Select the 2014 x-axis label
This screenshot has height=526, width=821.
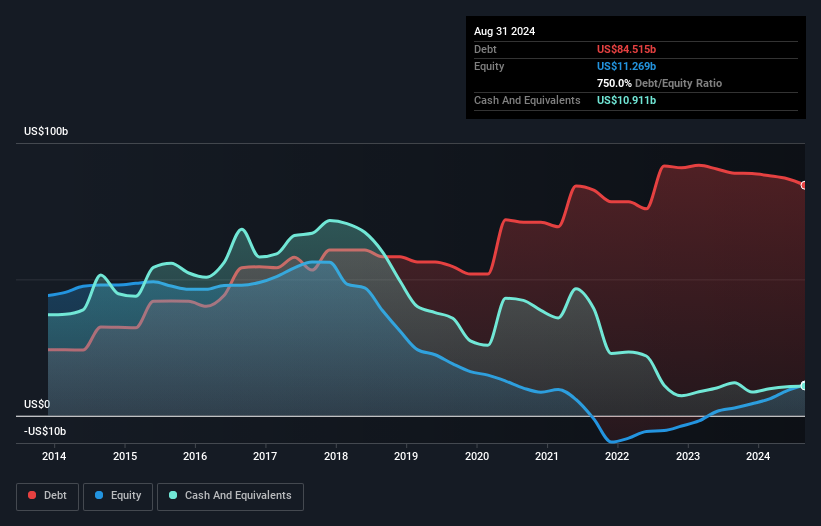(x=54, y=456)
